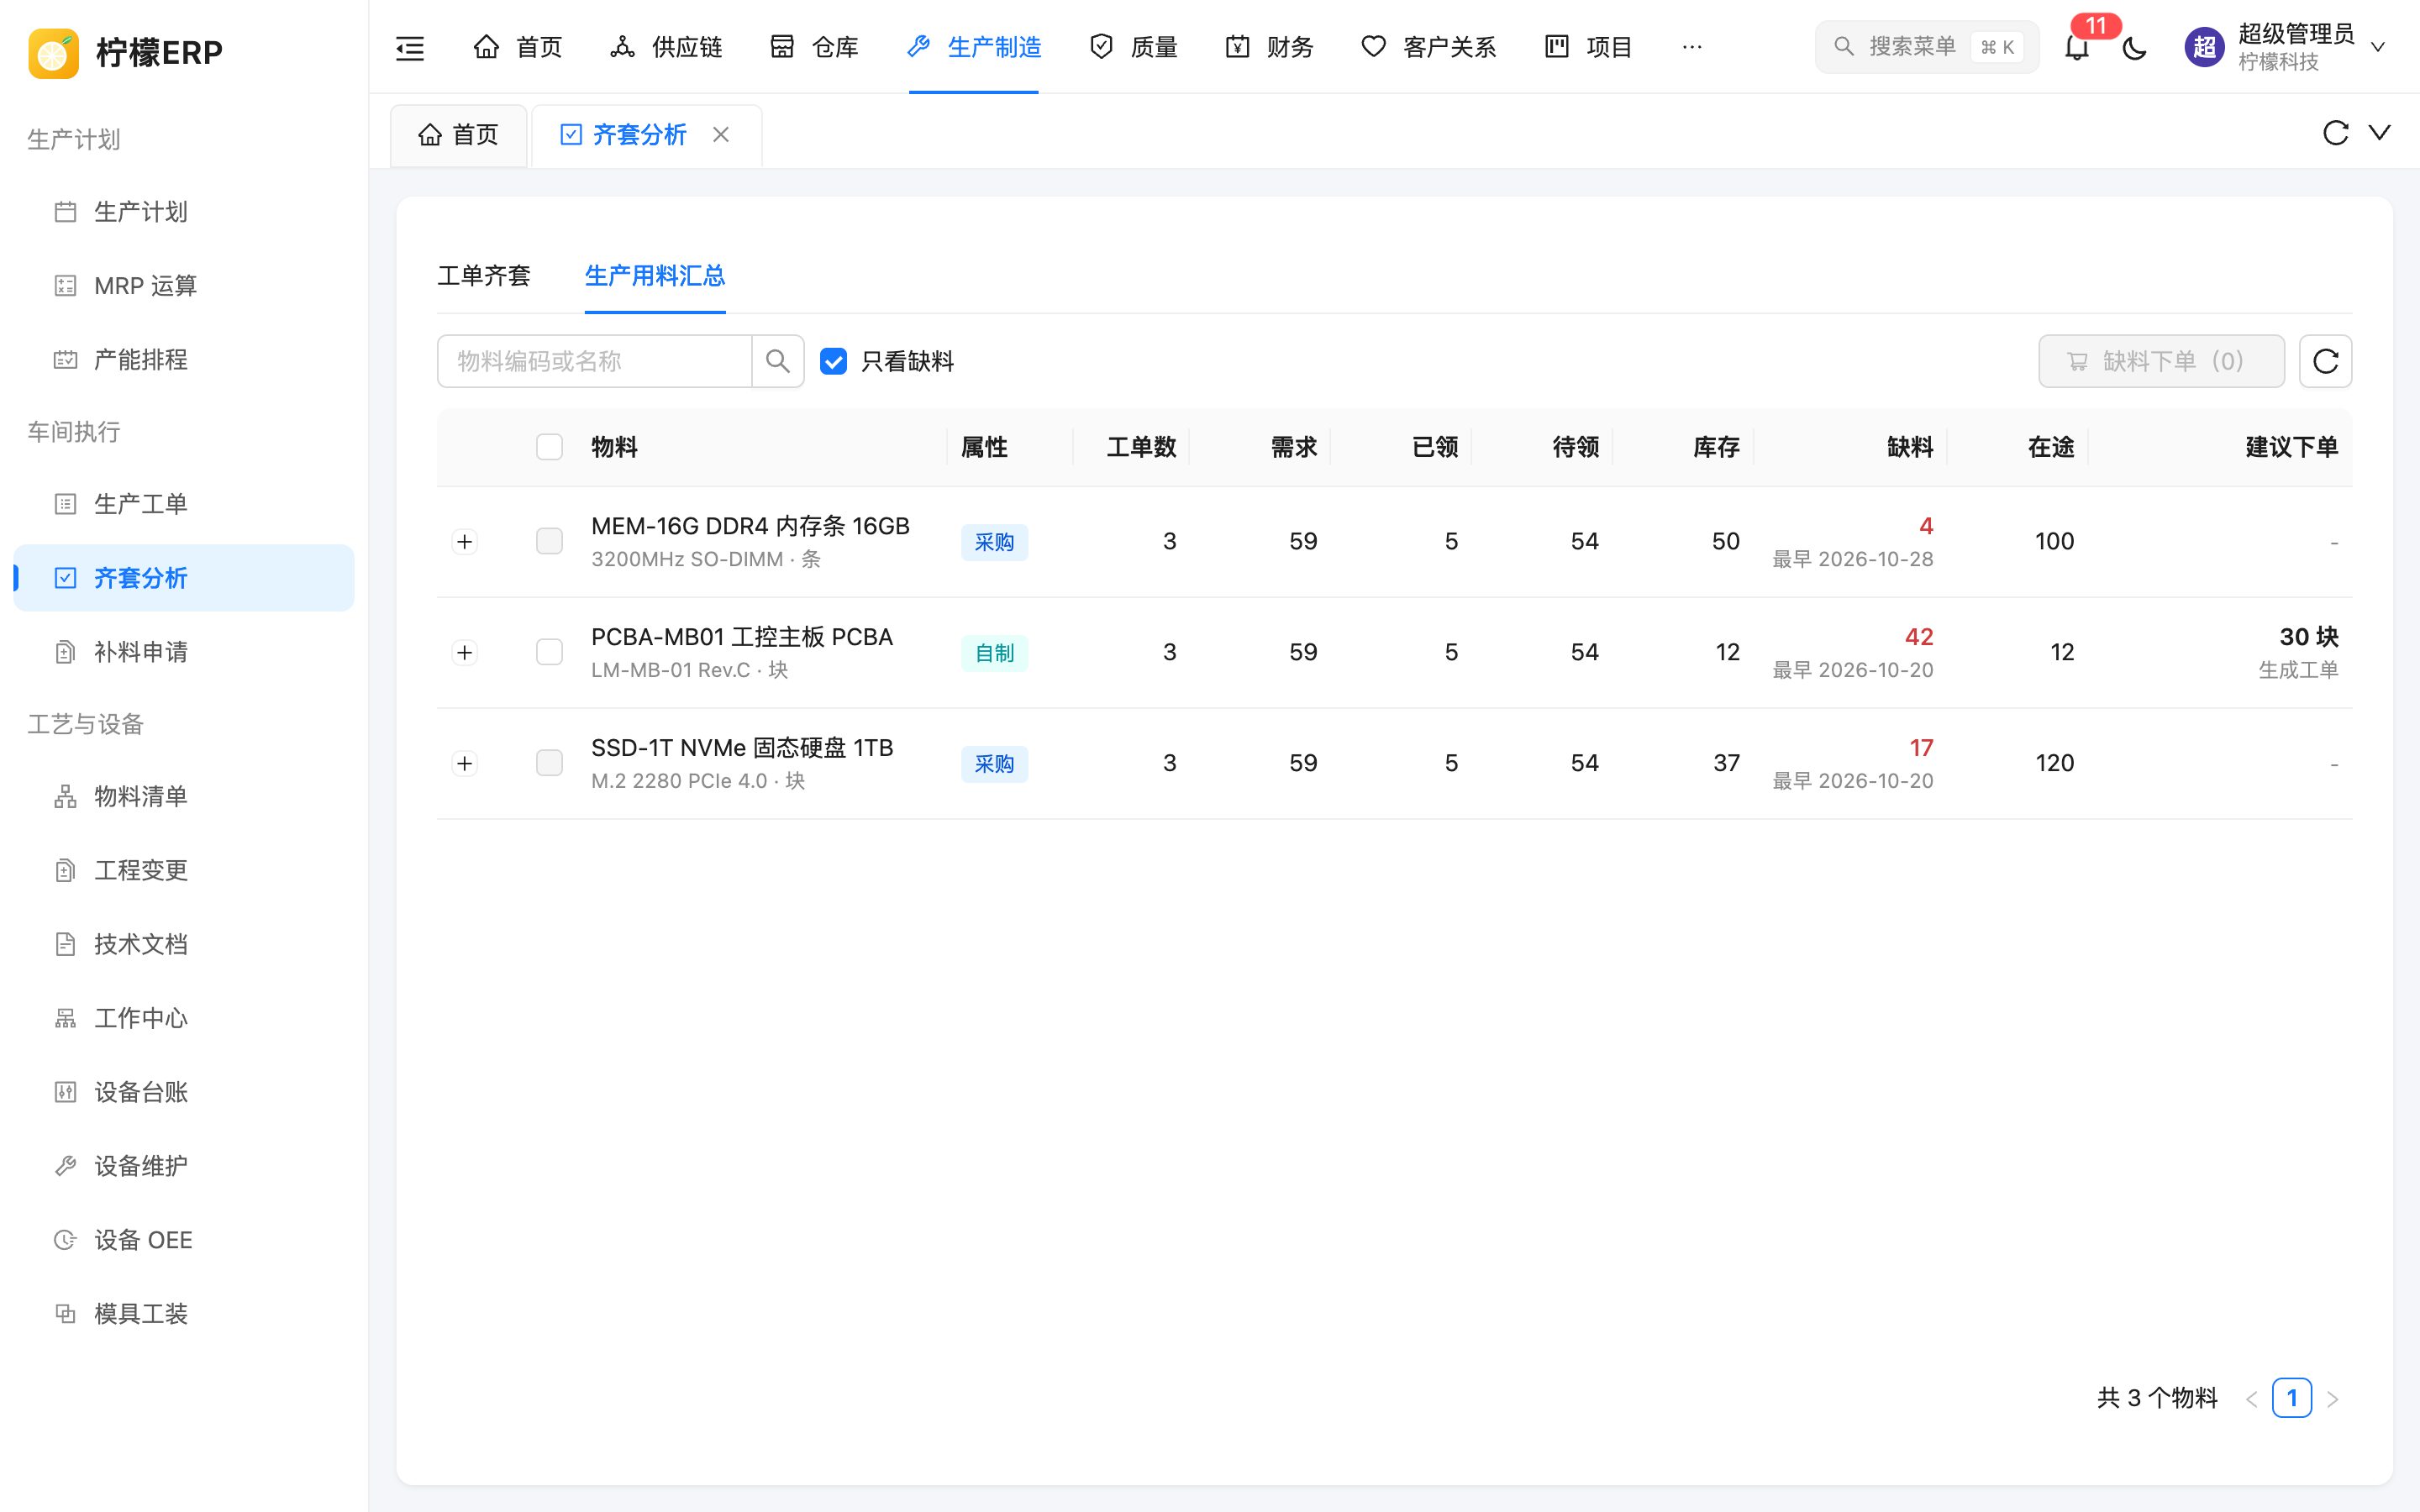Reload the current tab page icon
This screenshot has width=2420, height=1512.
pyautogui.click(x=2335, y=133)
